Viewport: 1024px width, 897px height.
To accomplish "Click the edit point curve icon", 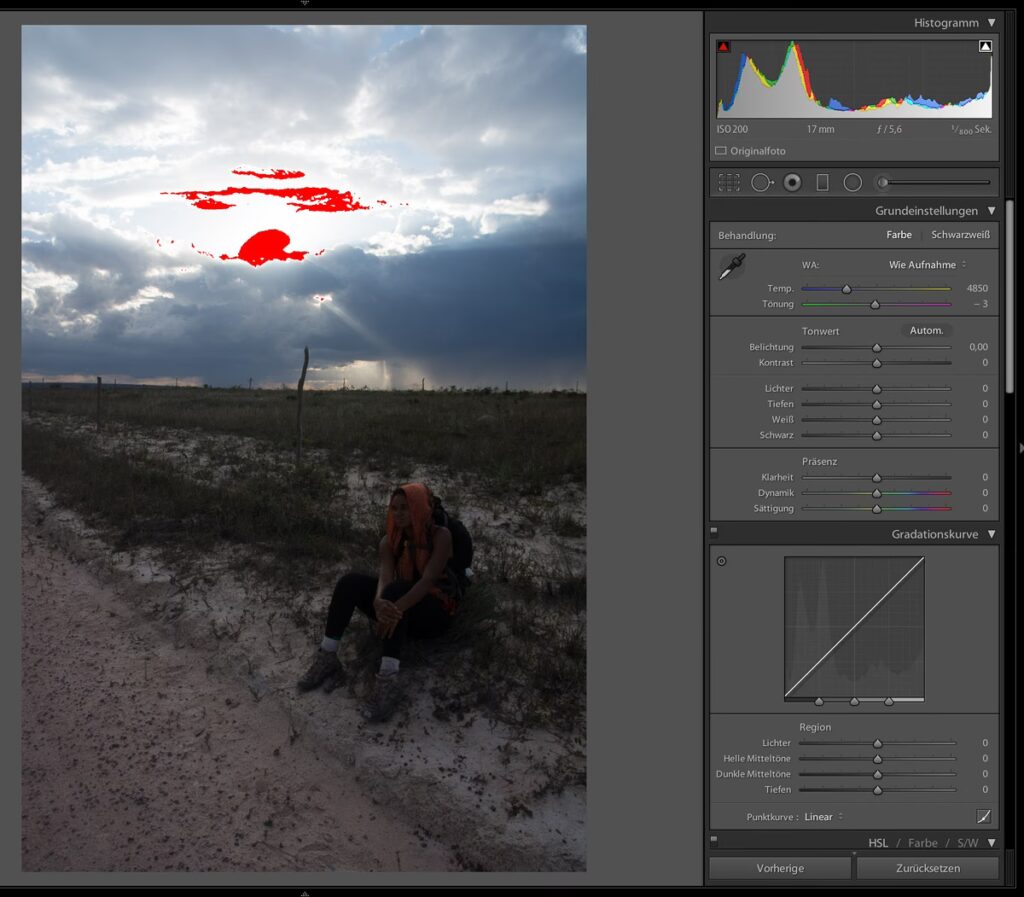I will pos(984,816).
